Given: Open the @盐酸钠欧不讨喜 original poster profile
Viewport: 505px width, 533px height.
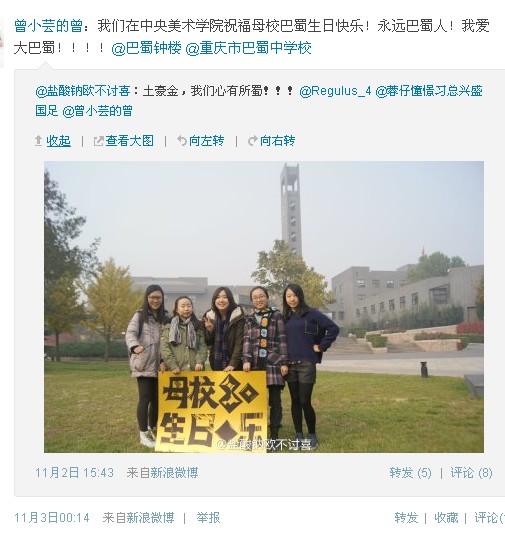Looking at the screenshot, I should (83, 91).
